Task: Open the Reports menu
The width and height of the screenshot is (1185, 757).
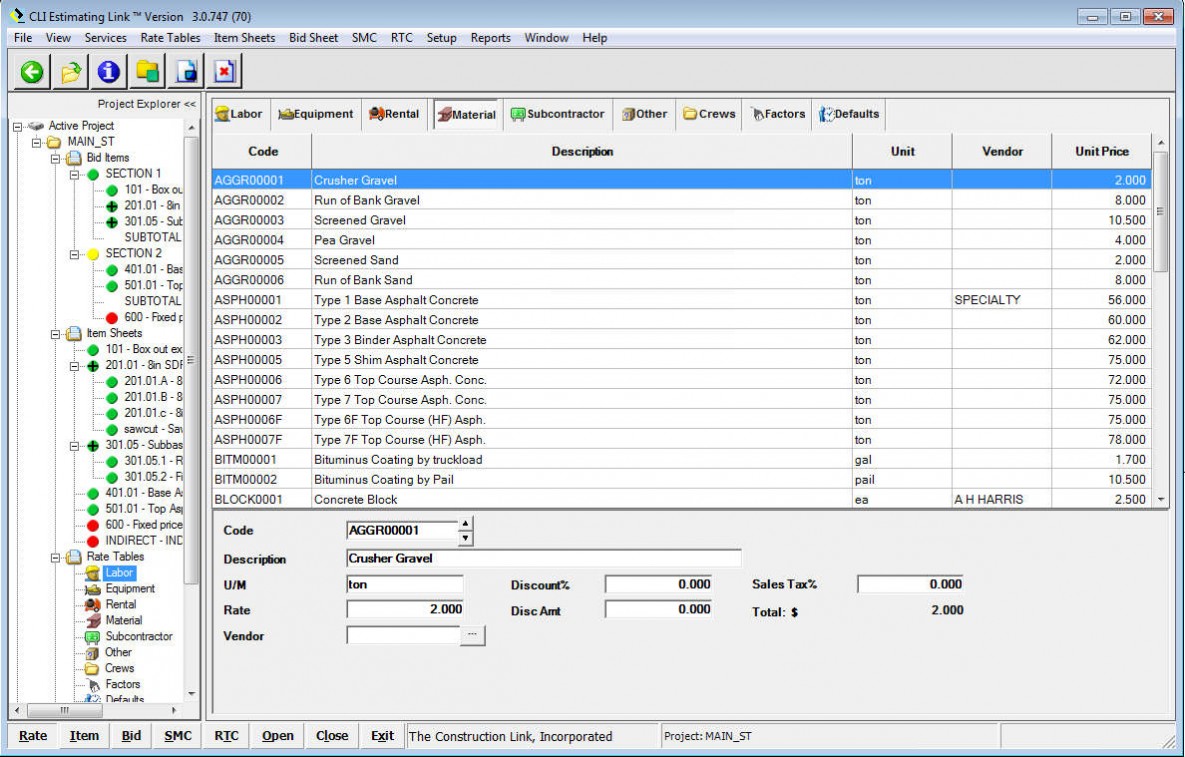Action: [x=490, y=38]
